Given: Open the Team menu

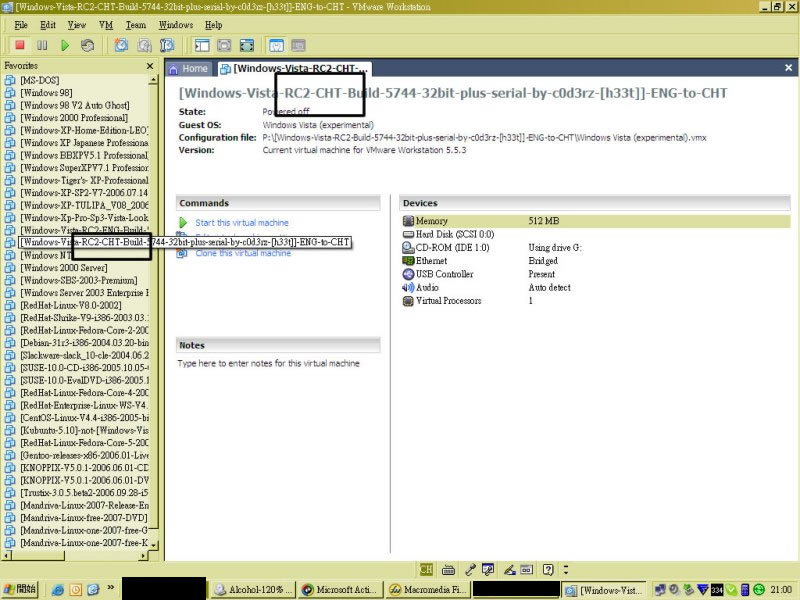Looking at the screenshot, I should 136,25.
